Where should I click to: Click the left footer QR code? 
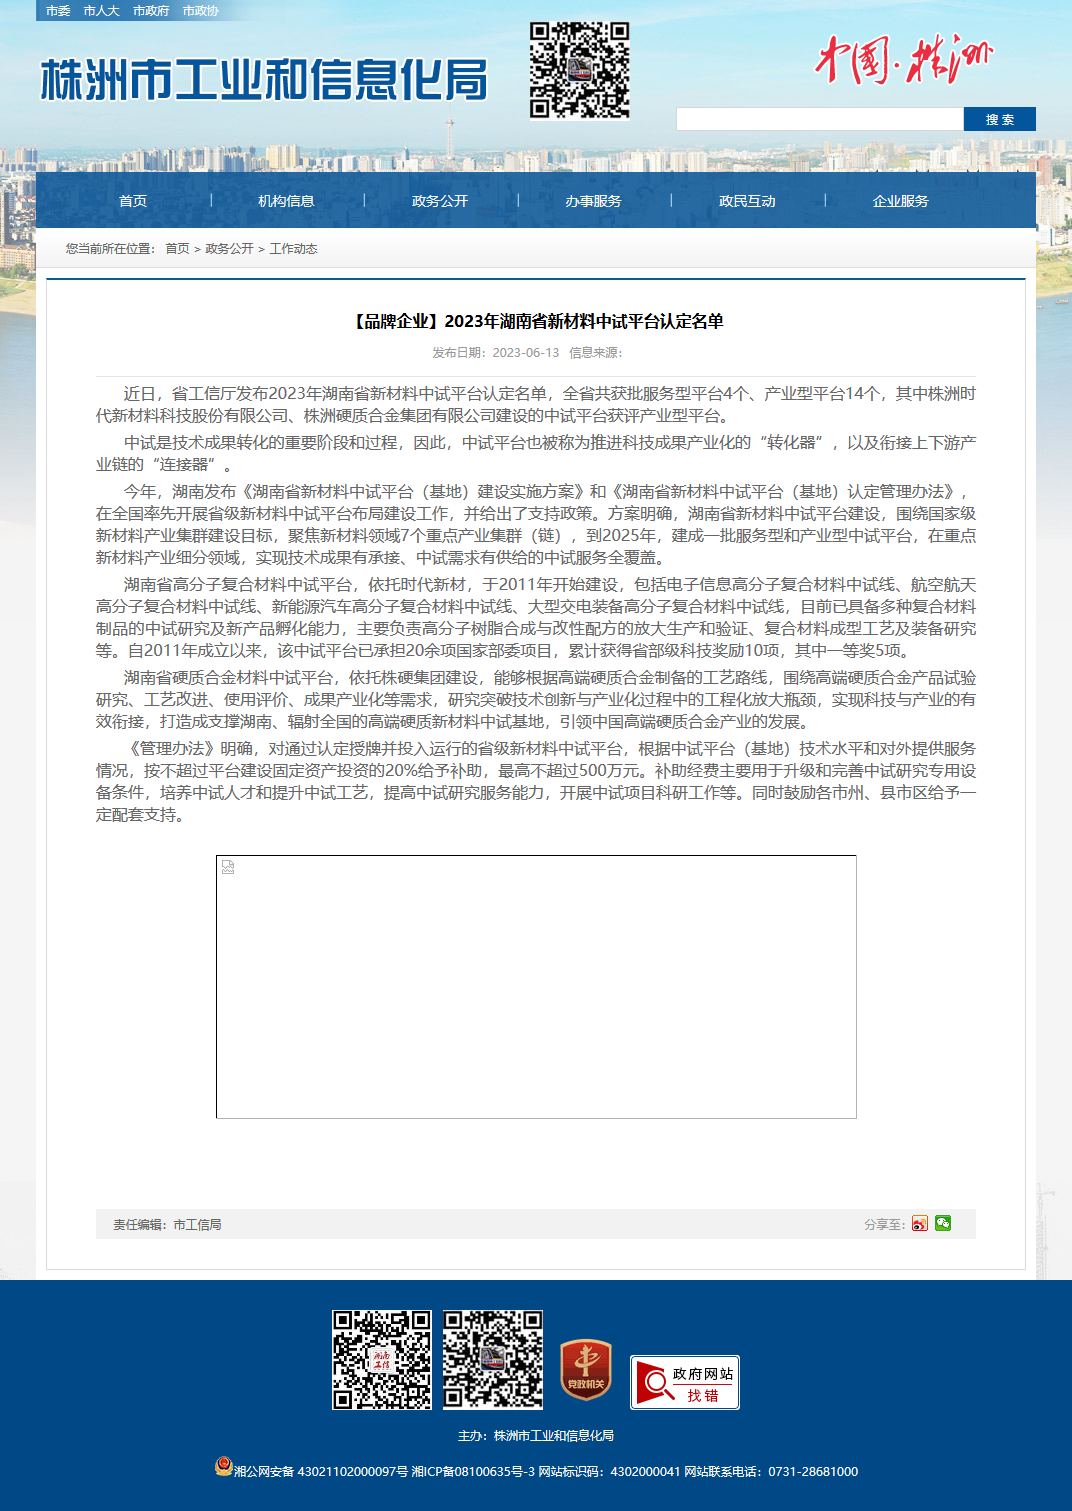tap(382, 1360)
